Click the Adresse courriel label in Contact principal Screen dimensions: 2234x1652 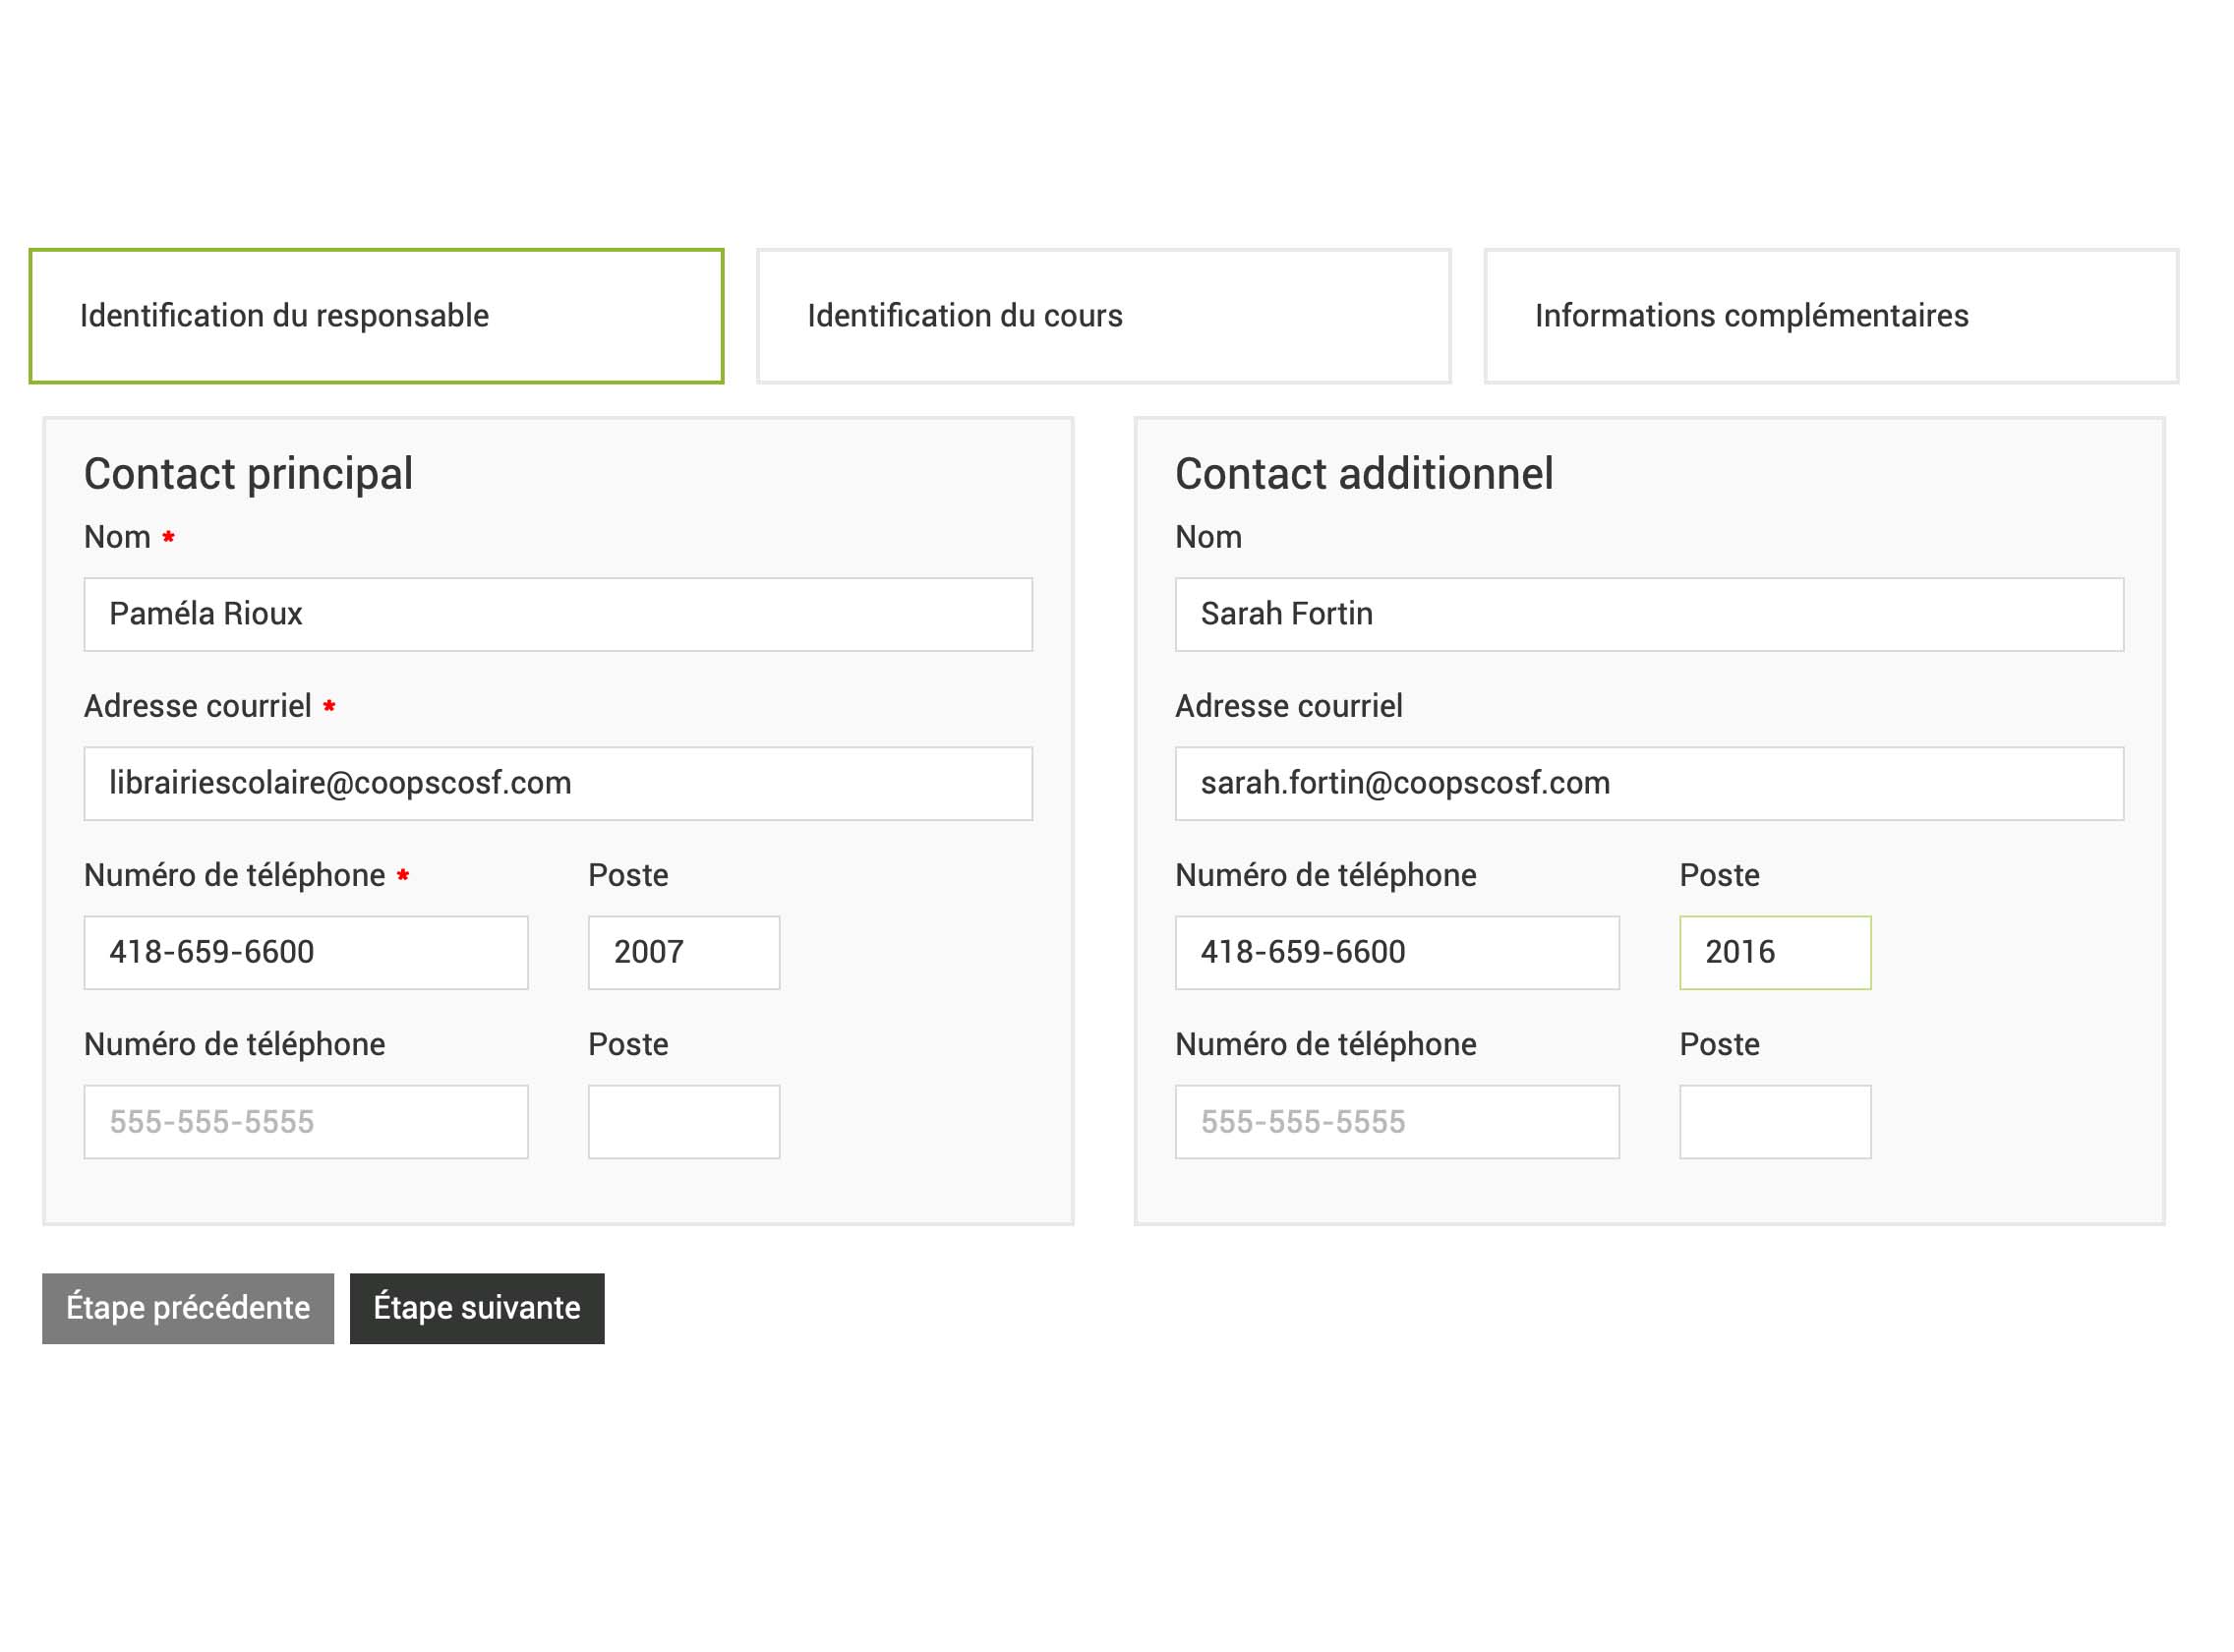[x=198, y=706]
